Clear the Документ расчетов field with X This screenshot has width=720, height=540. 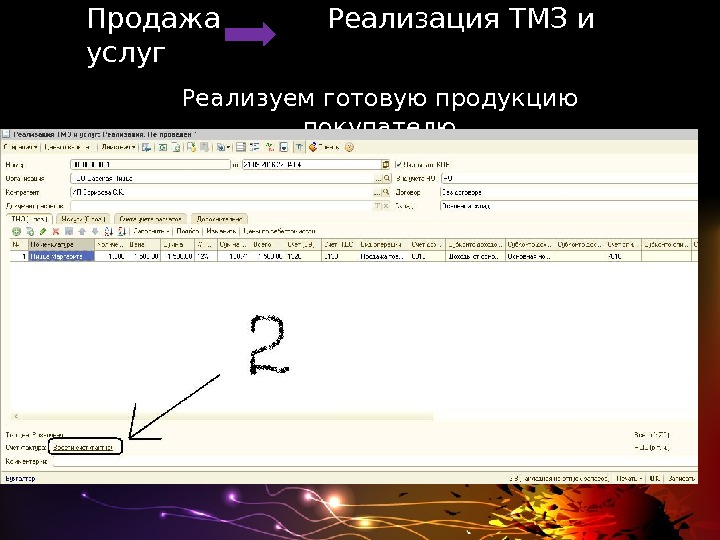387,206
